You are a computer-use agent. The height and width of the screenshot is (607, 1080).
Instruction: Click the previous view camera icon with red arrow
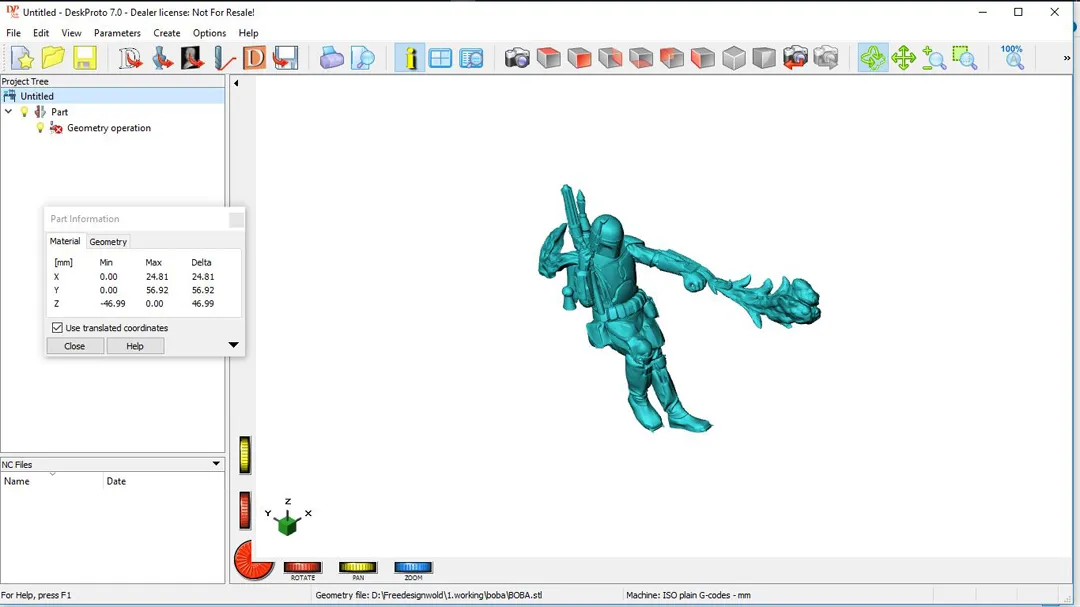(x=795, y=58)
